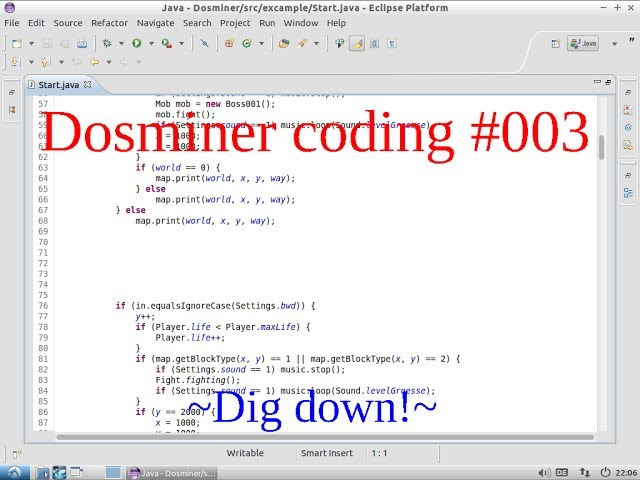Open the Debug configurations dropdown arrow
The image size is (640, 480).
click(121, 44)
